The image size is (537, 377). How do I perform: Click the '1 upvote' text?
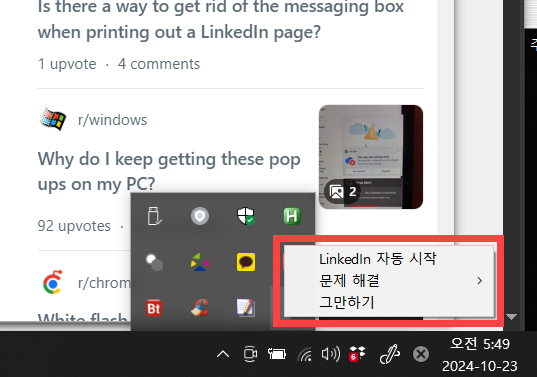[67, 64]
